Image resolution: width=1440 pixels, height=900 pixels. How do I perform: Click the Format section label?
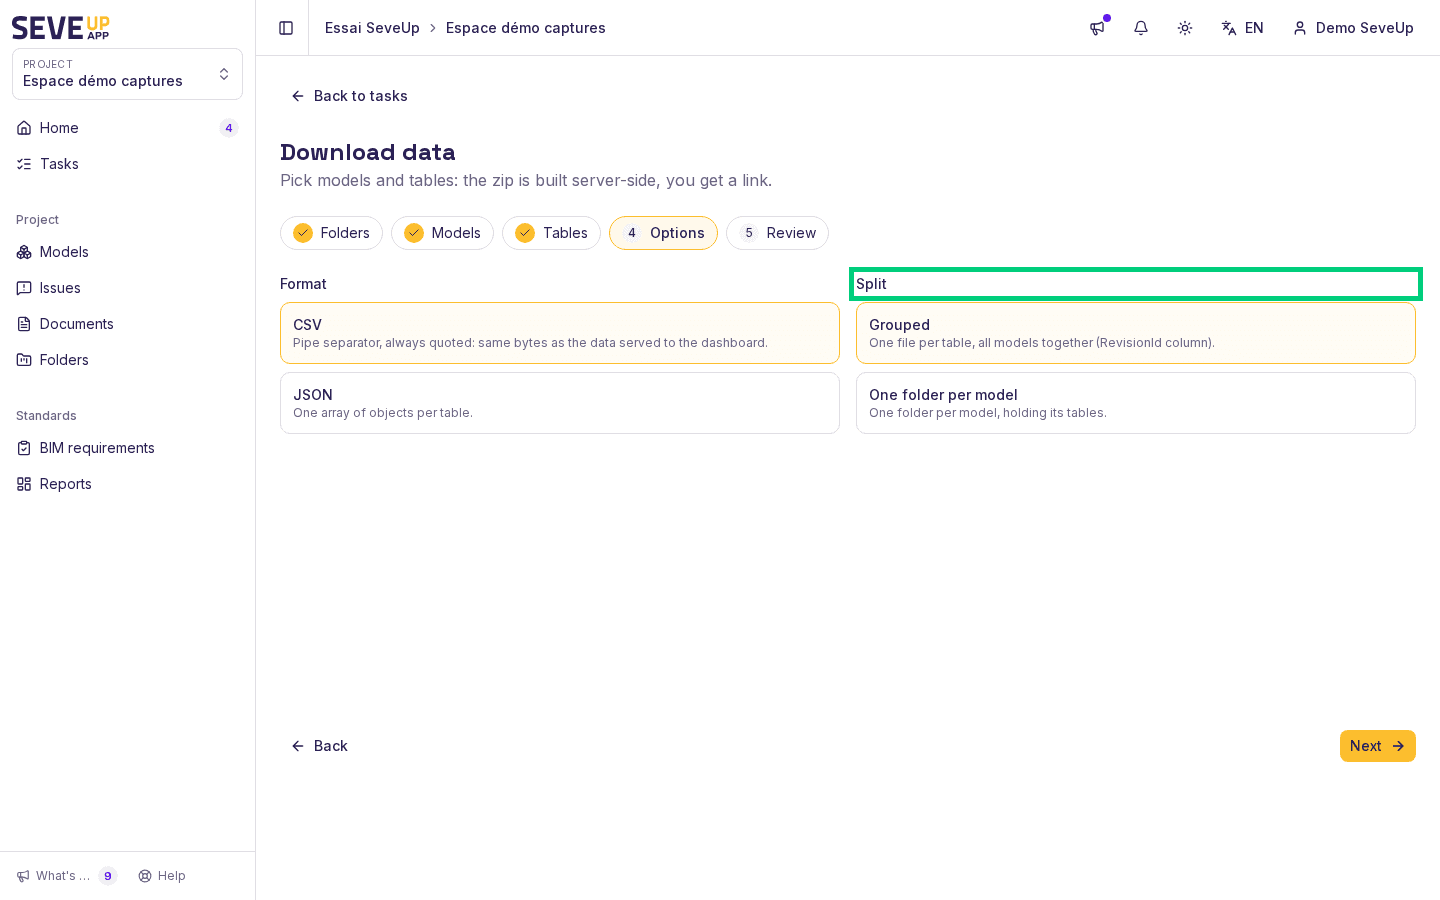pyautogui.click(x=303, y=284)
